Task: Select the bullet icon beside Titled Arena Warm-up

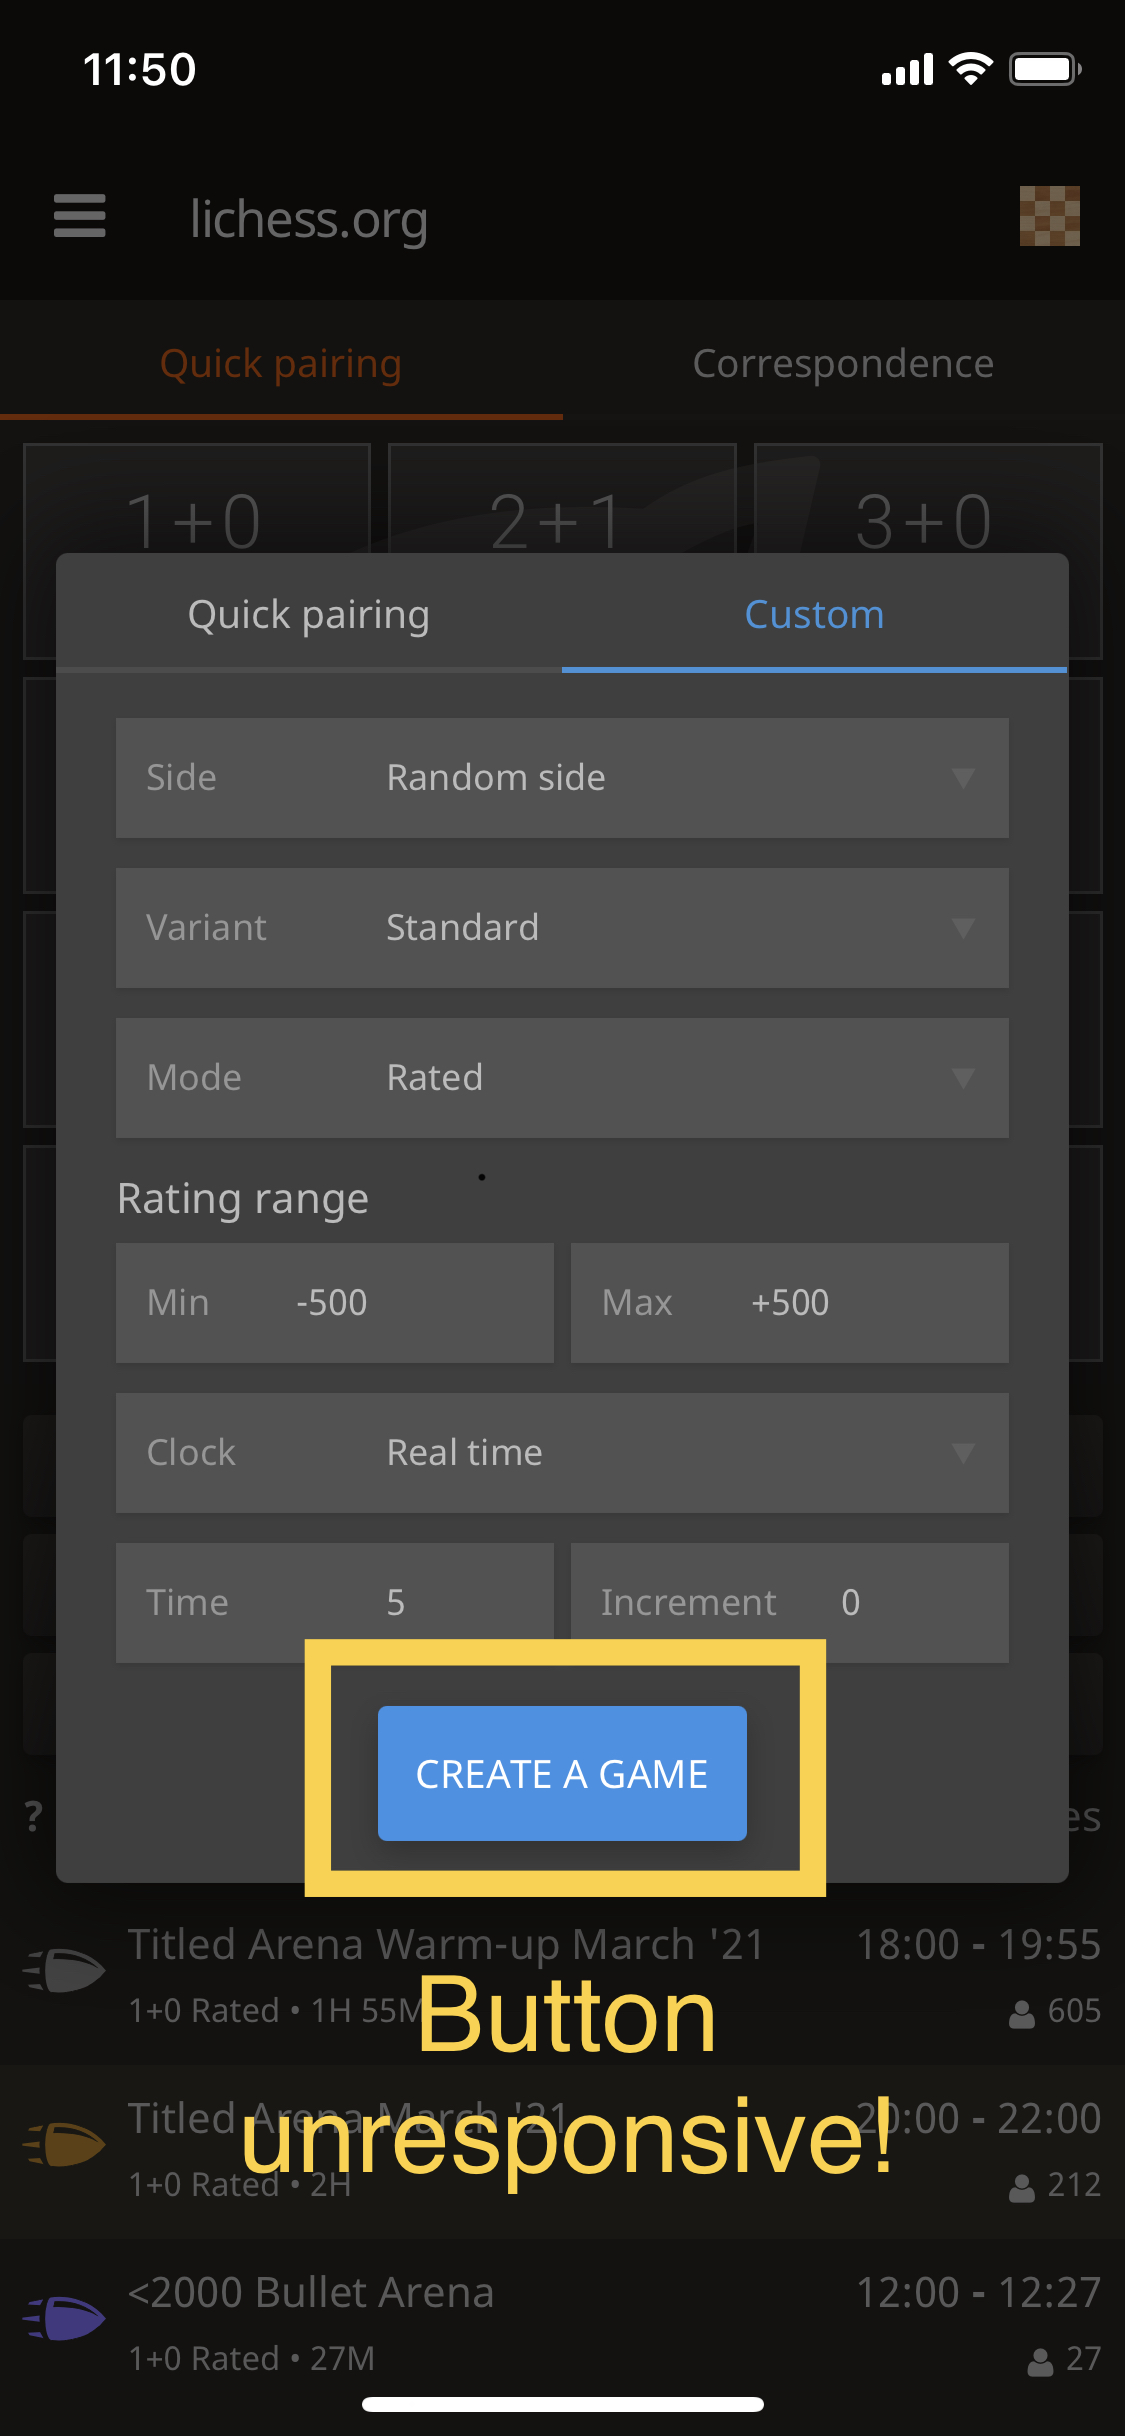Action: click(63, 1971)
